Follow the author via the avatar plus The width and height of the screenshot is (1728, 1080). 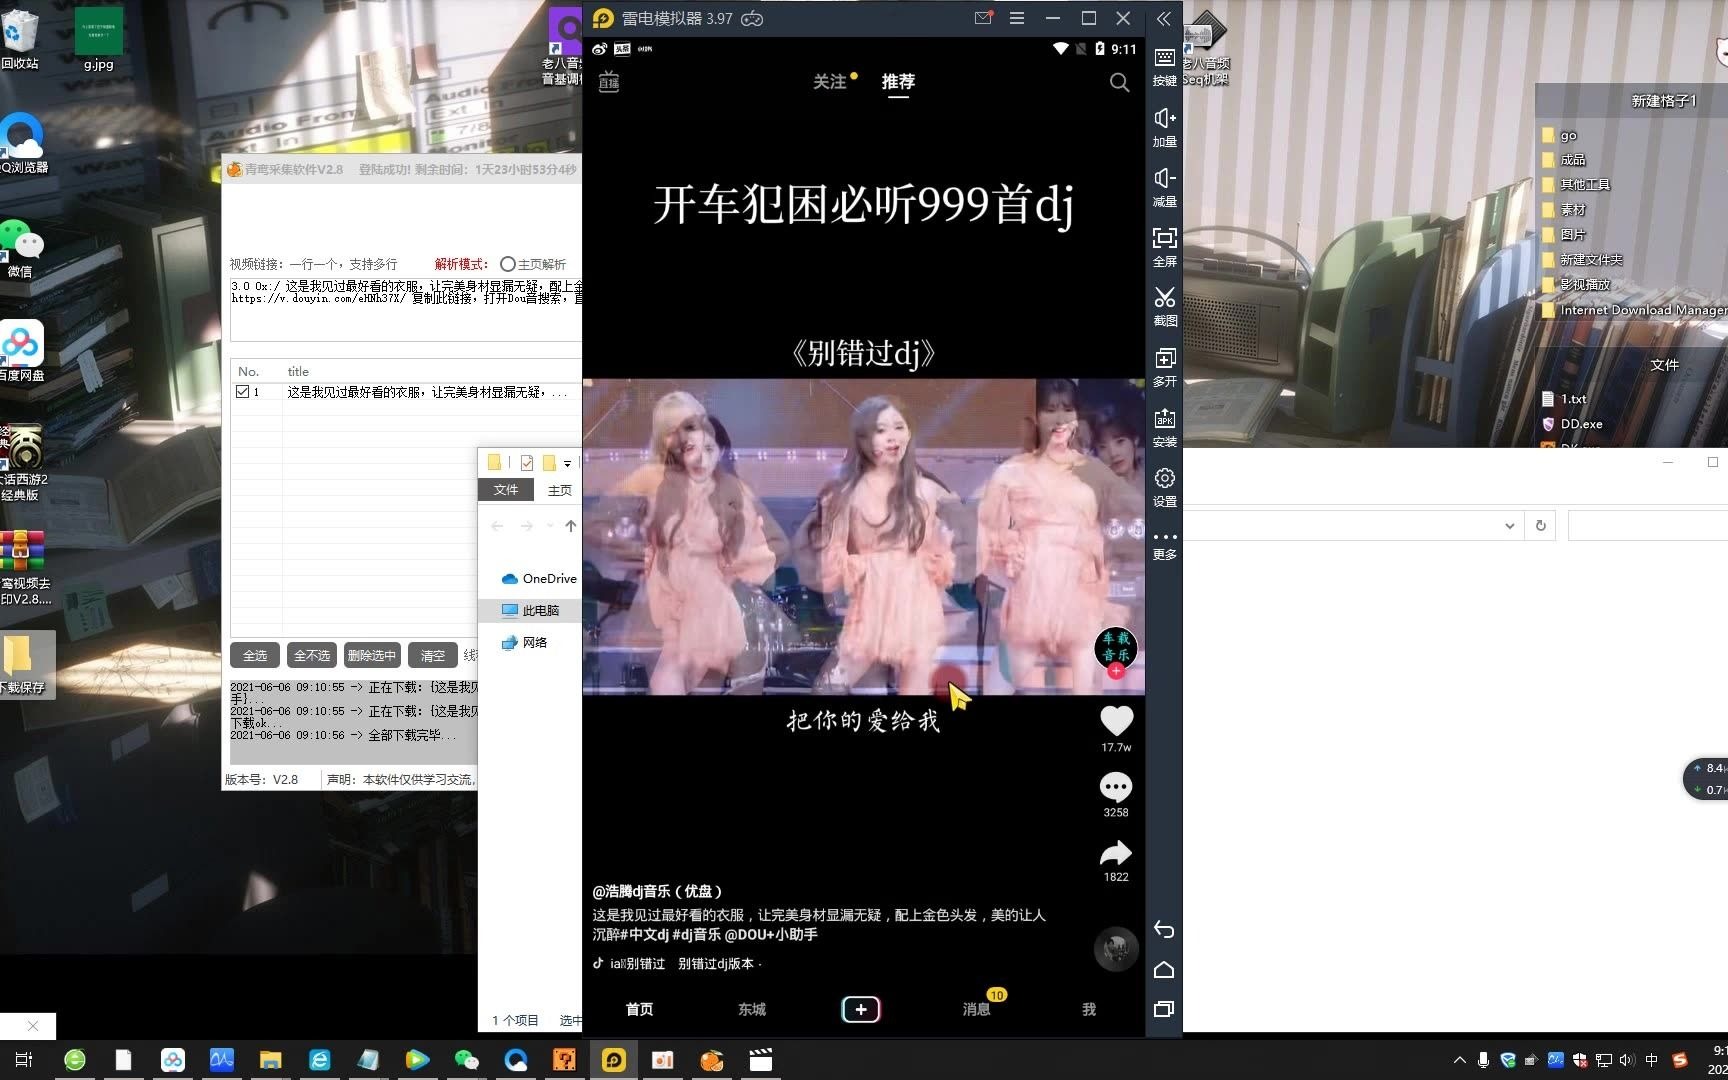1116,671
